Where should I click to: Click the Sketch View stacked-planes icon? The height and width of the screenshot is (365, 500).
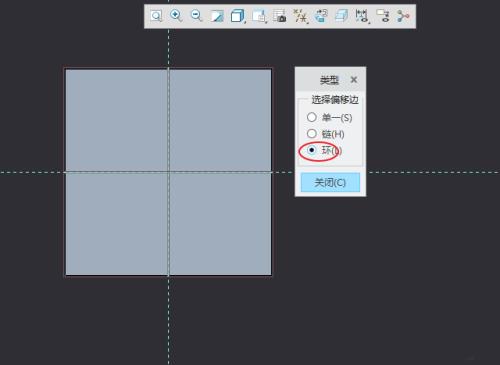pos(341,16)
